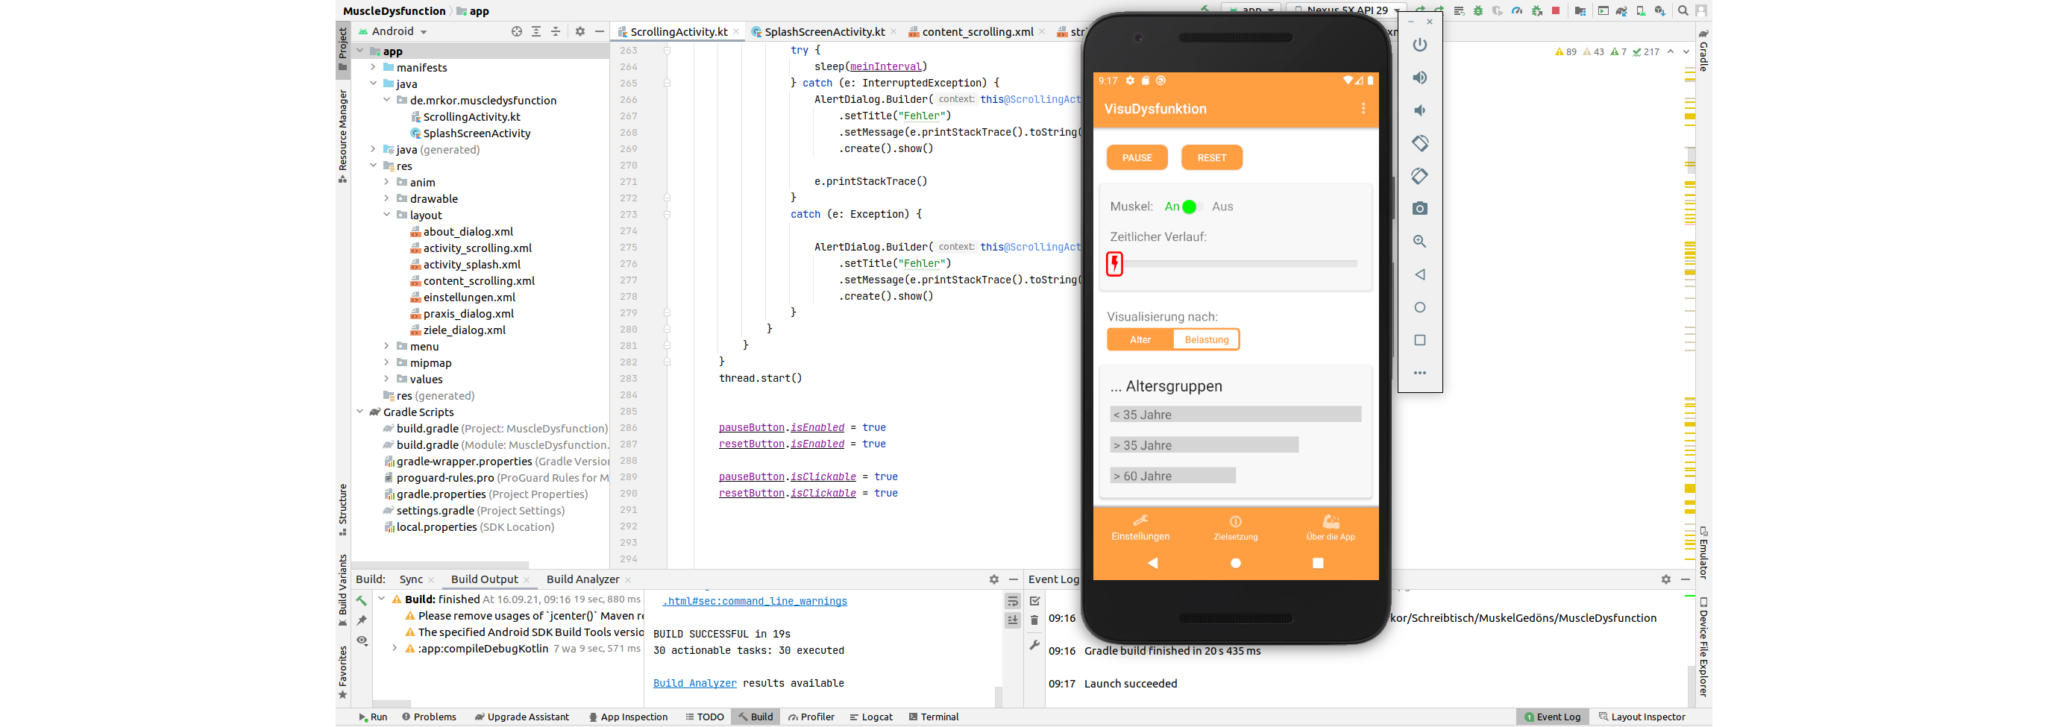The width and height of the screenshot is (2048, 727).
Task: Toggle the eye view filter in Build panel
Action: 362,641
